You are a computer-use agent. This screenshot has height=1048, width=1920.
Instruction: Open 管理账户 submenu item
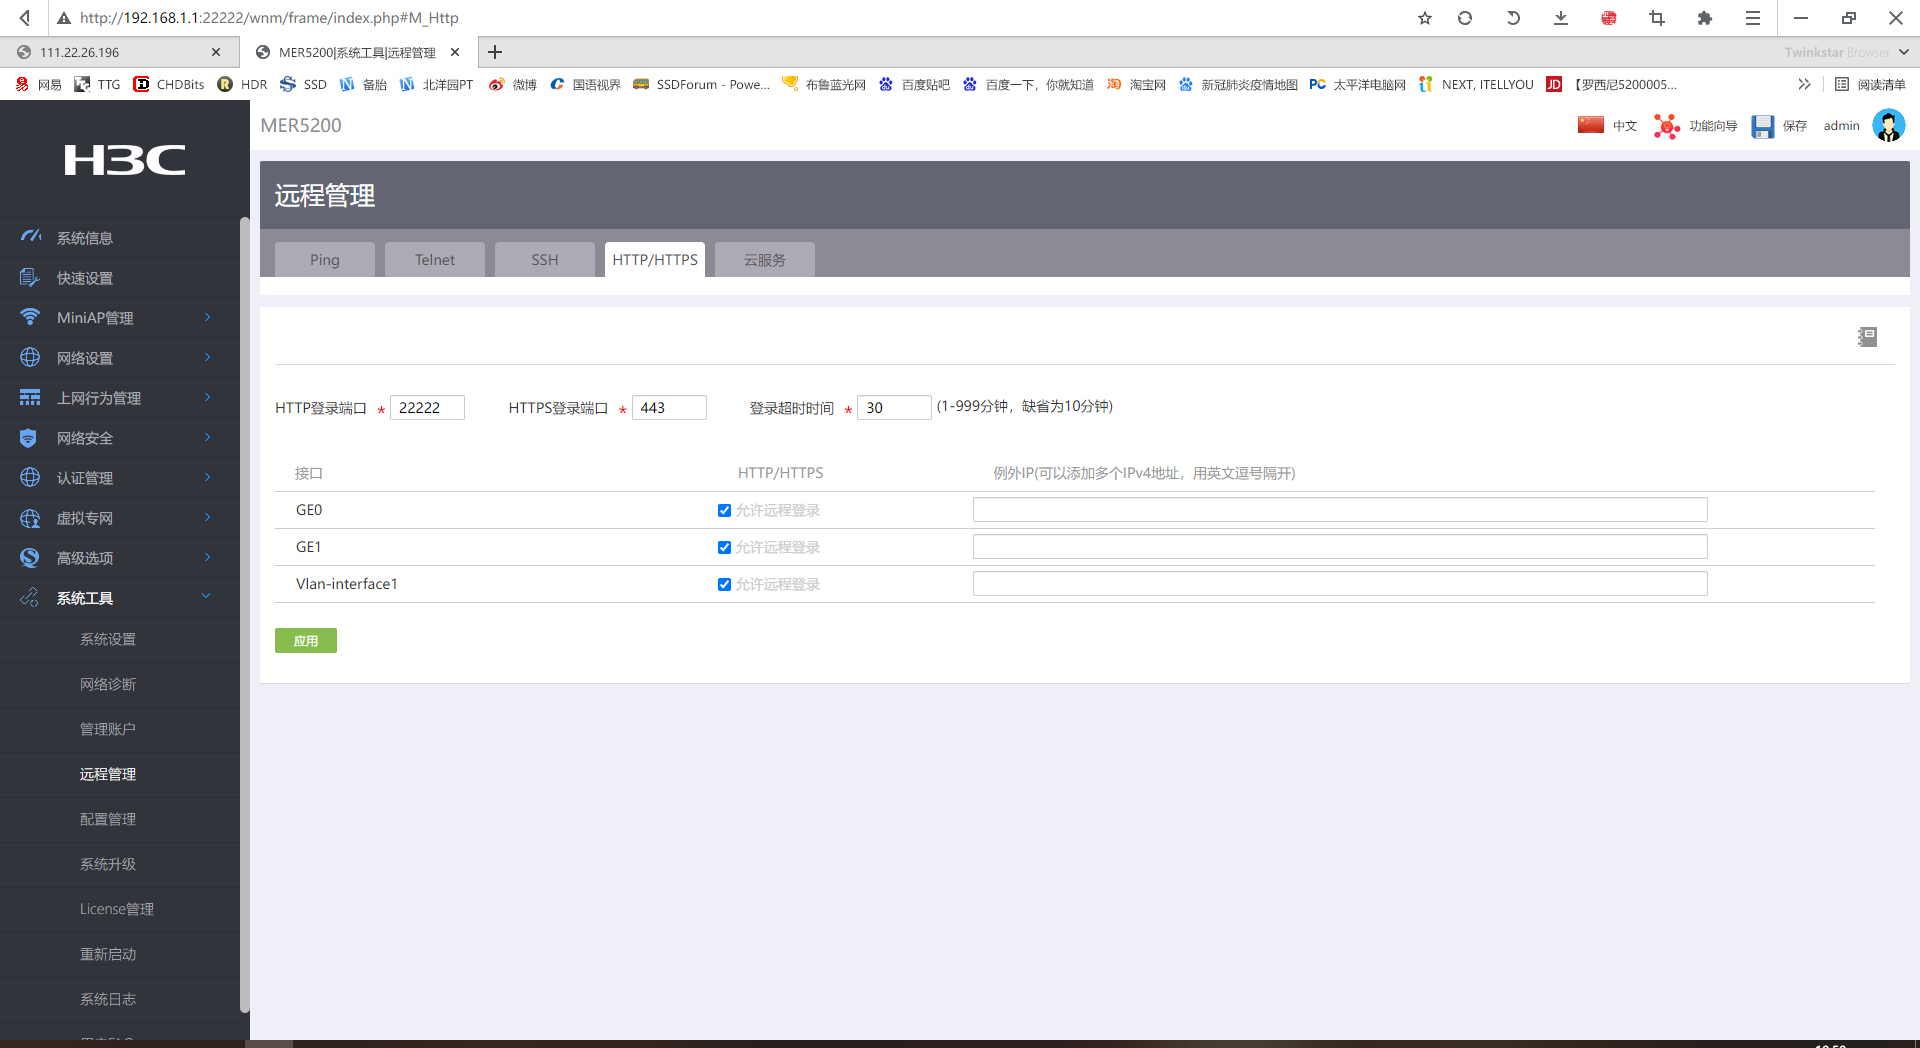pyautogui.click(x=108, y=730)
